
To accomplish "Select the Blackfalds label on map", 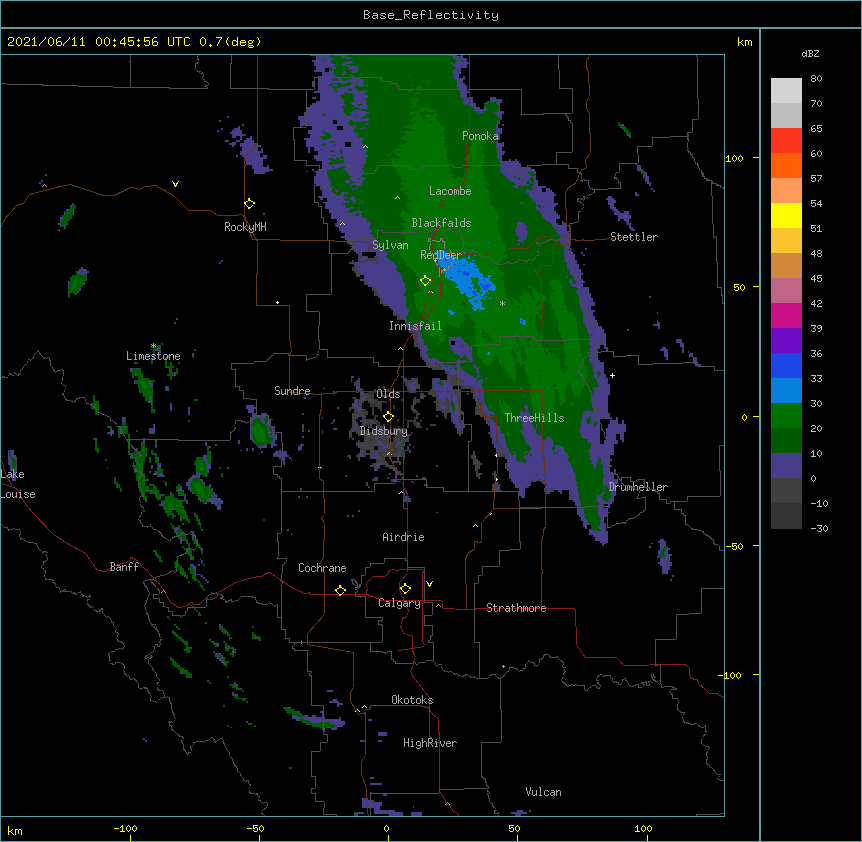I will click(441, 223).
